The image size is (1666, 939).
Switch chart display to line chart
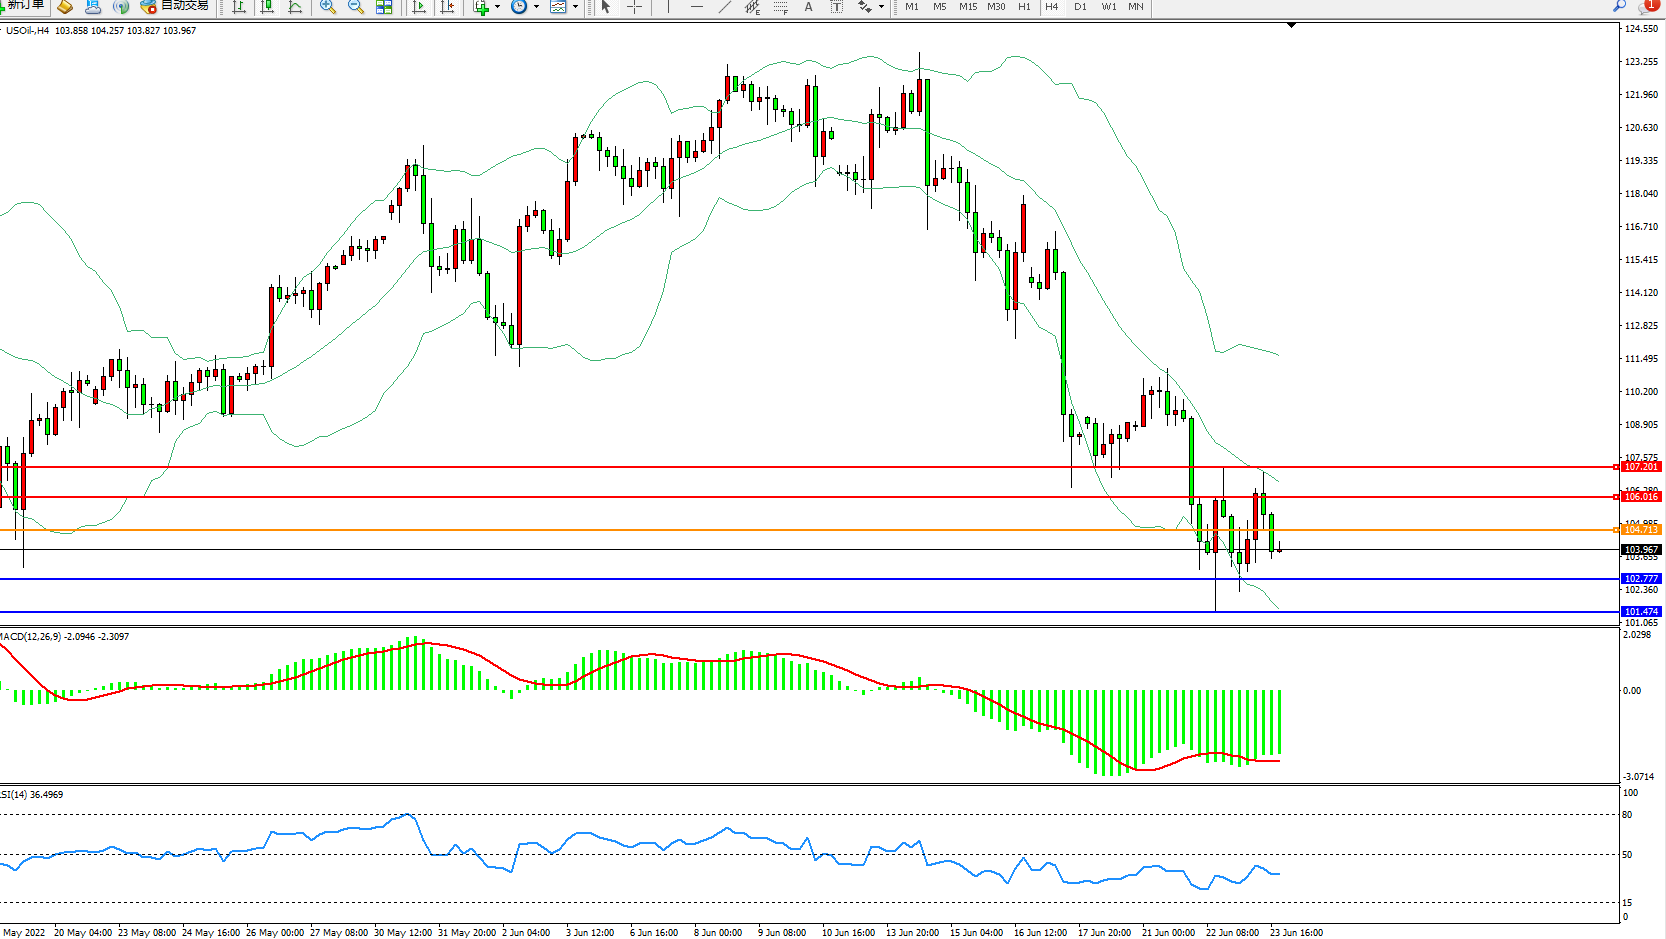tap(295, 7)
